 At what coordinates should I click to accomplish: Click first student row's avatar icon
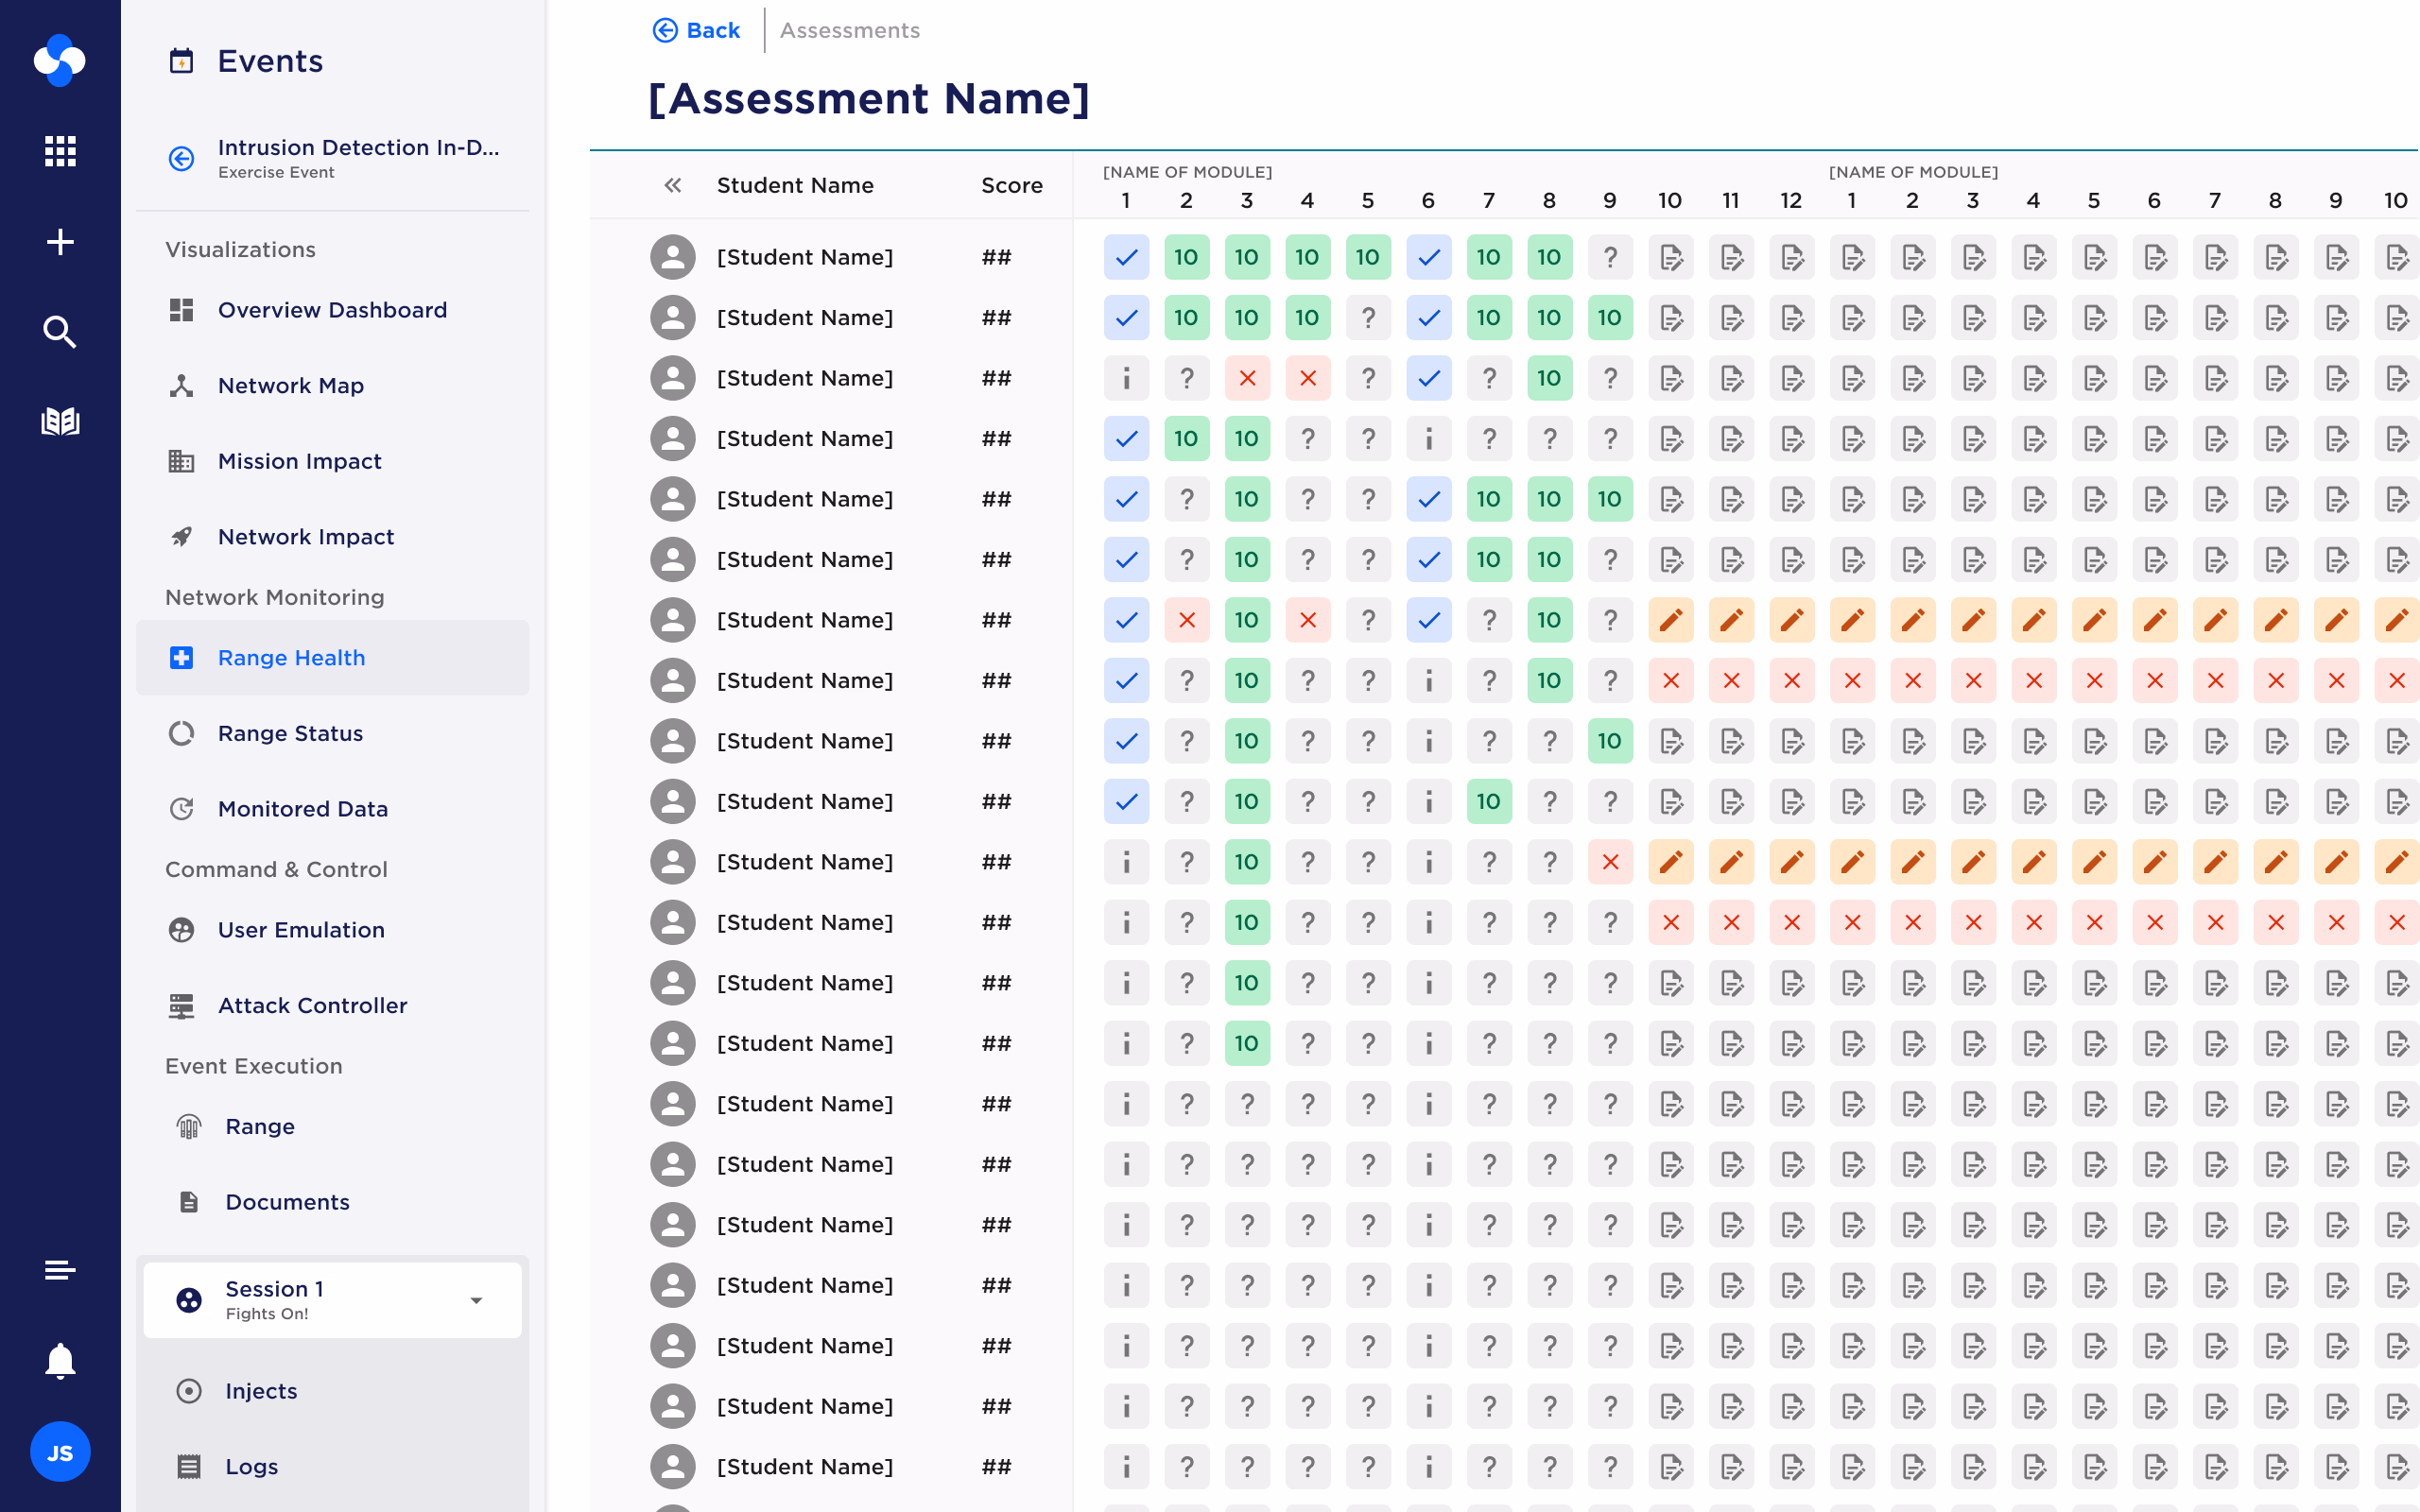tap(673, 257)
